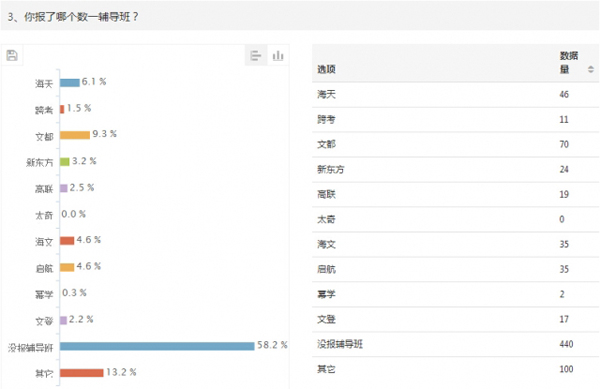Viewport: 600px width, 389px height.
Task: Sort table by 数据量 column arrows
Action: pyautogui.click(x=590, y=69)
